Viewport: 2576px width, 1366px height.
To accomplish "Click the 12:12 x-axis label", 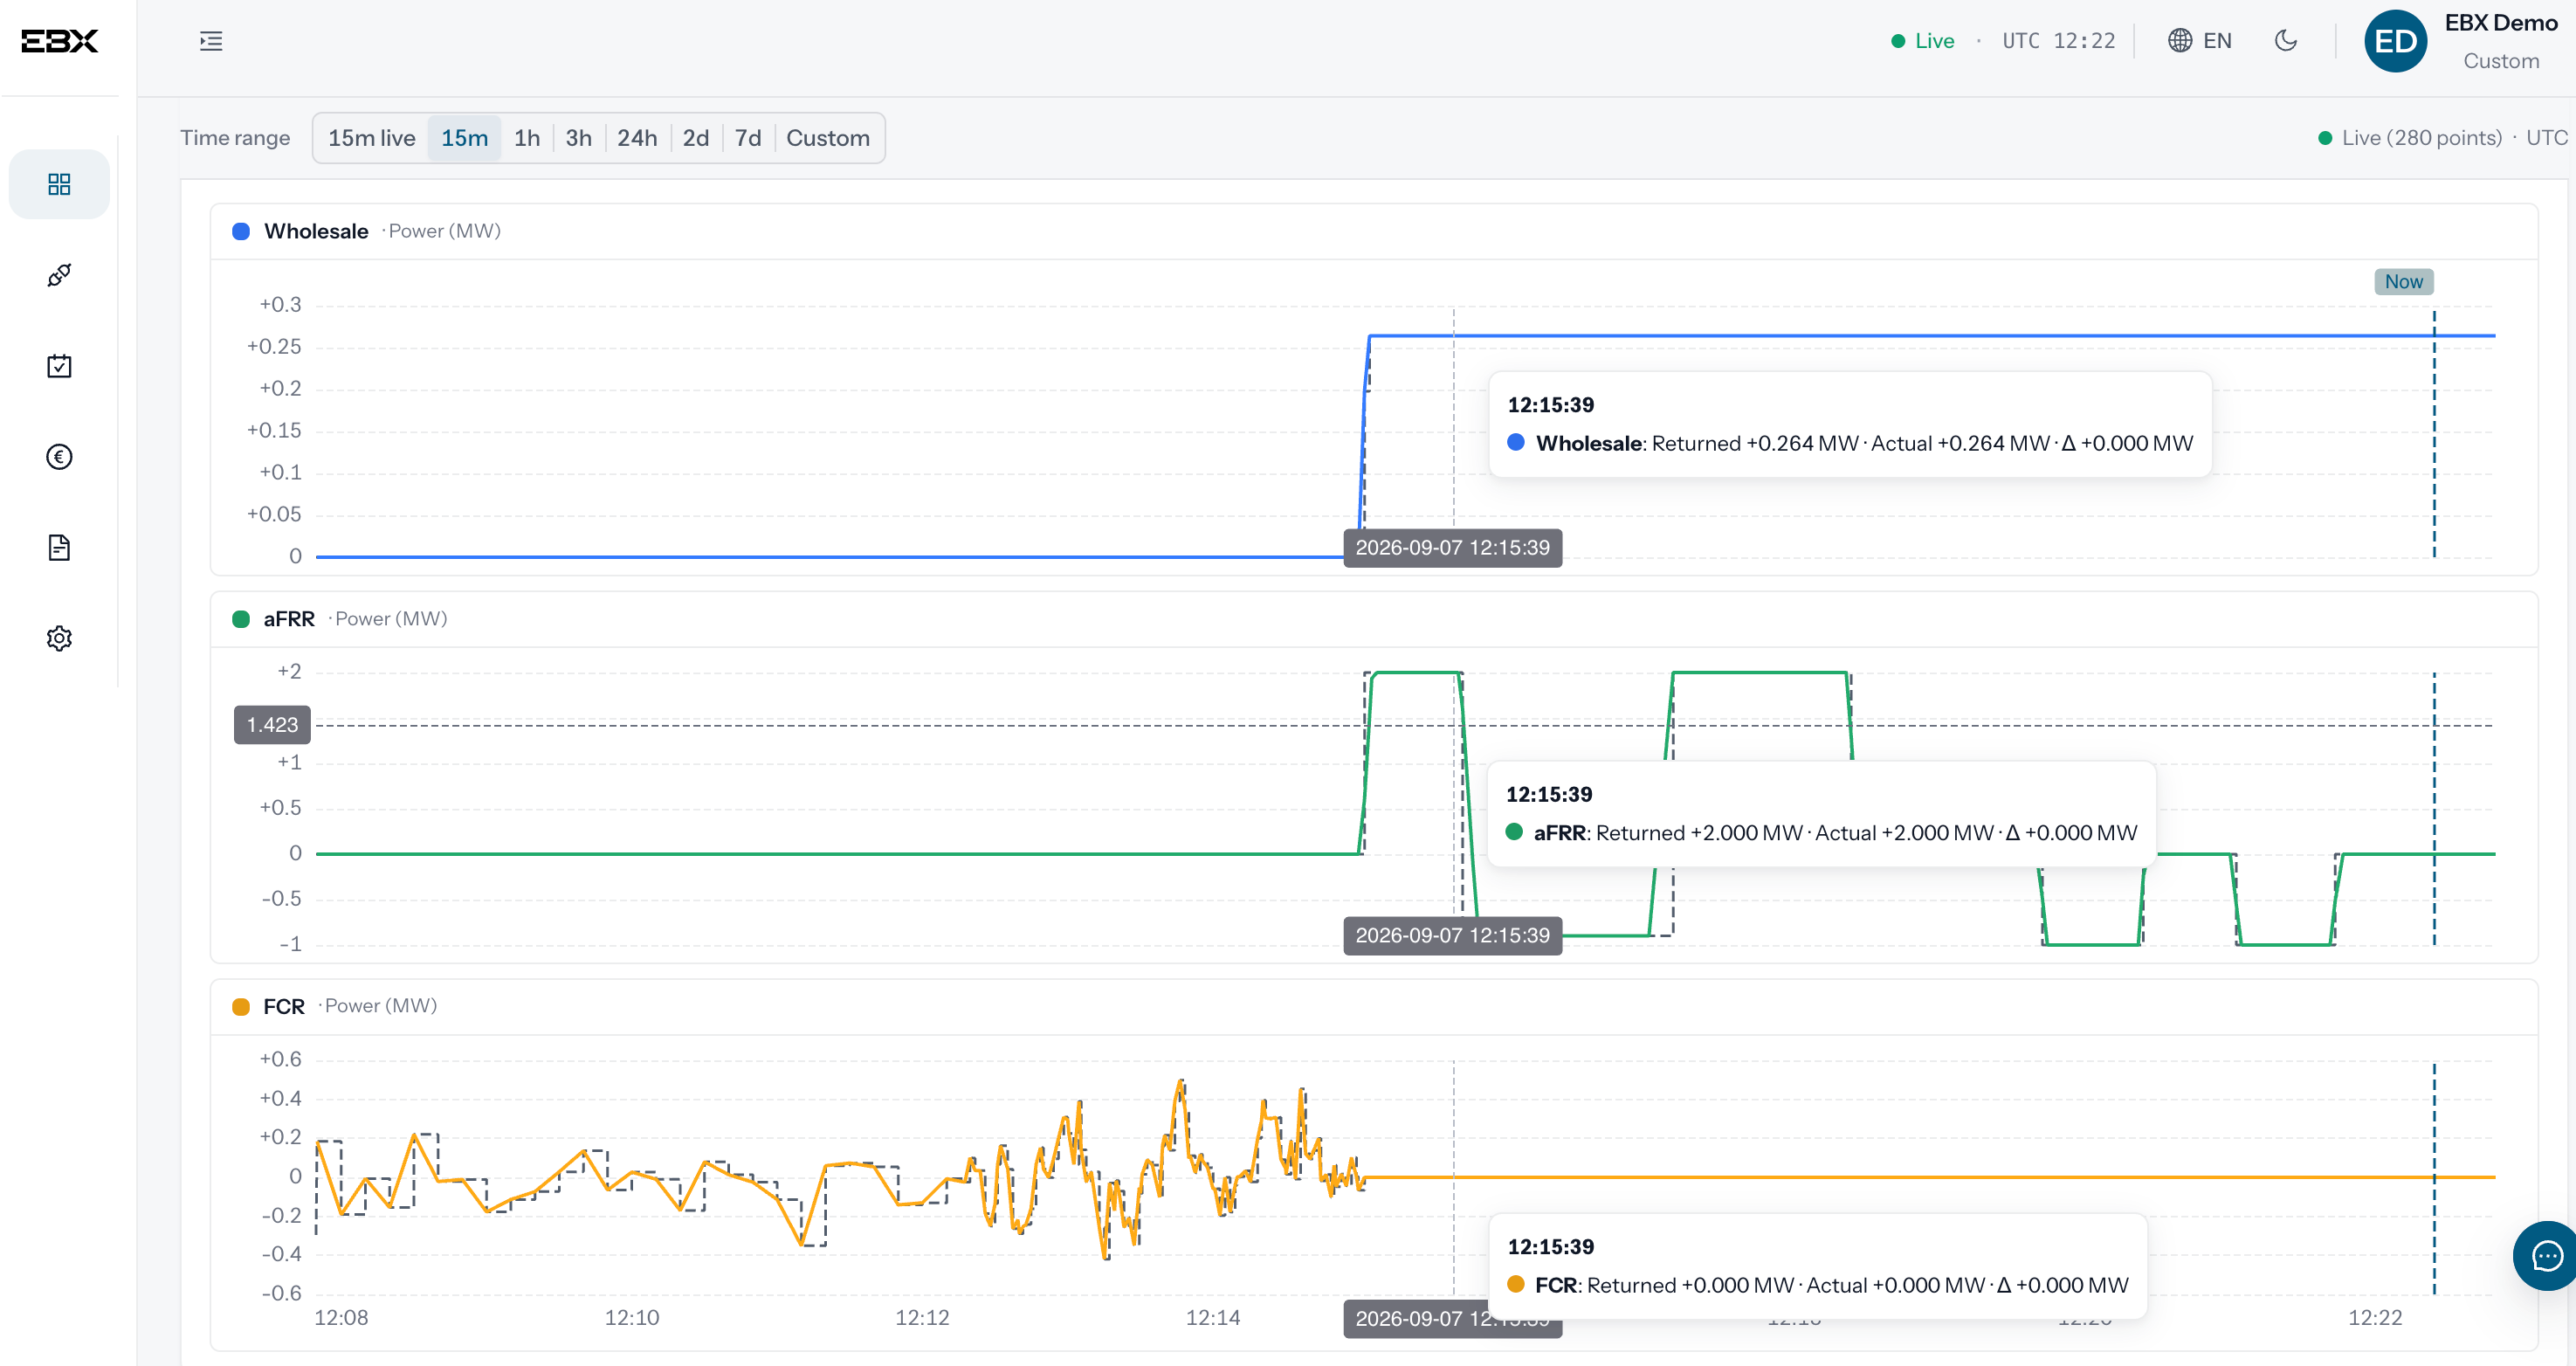I will [x=922, y=1318].
